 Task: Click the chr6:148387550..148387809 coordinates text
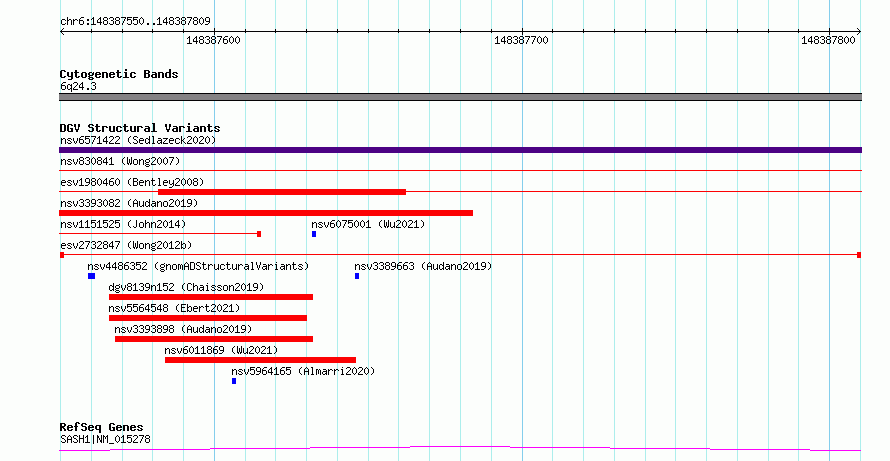(135, 22)
